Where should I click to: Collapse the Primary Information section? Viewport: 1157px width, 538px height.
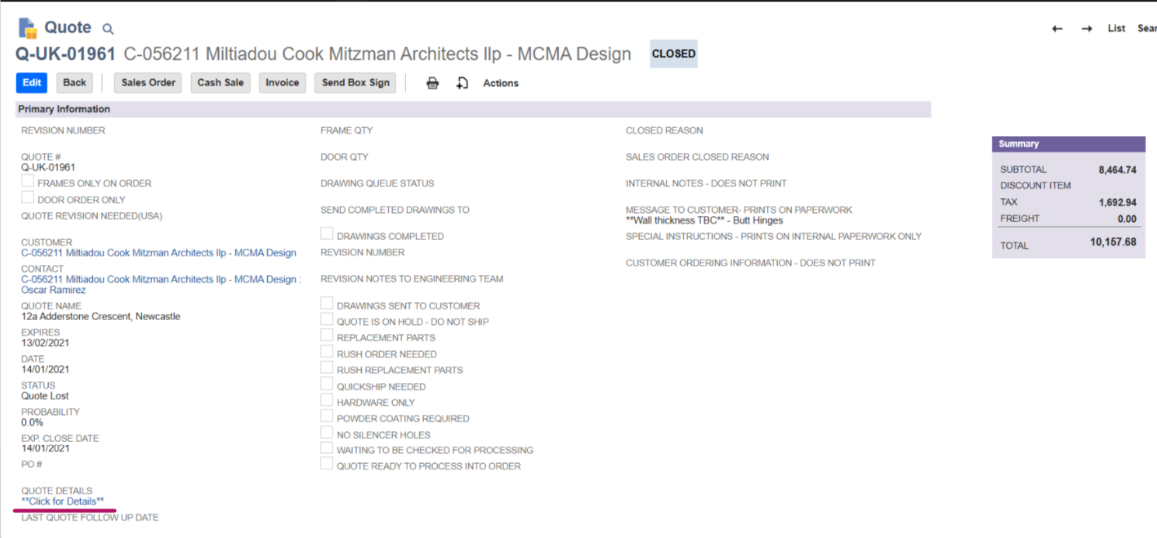(64, 109)
